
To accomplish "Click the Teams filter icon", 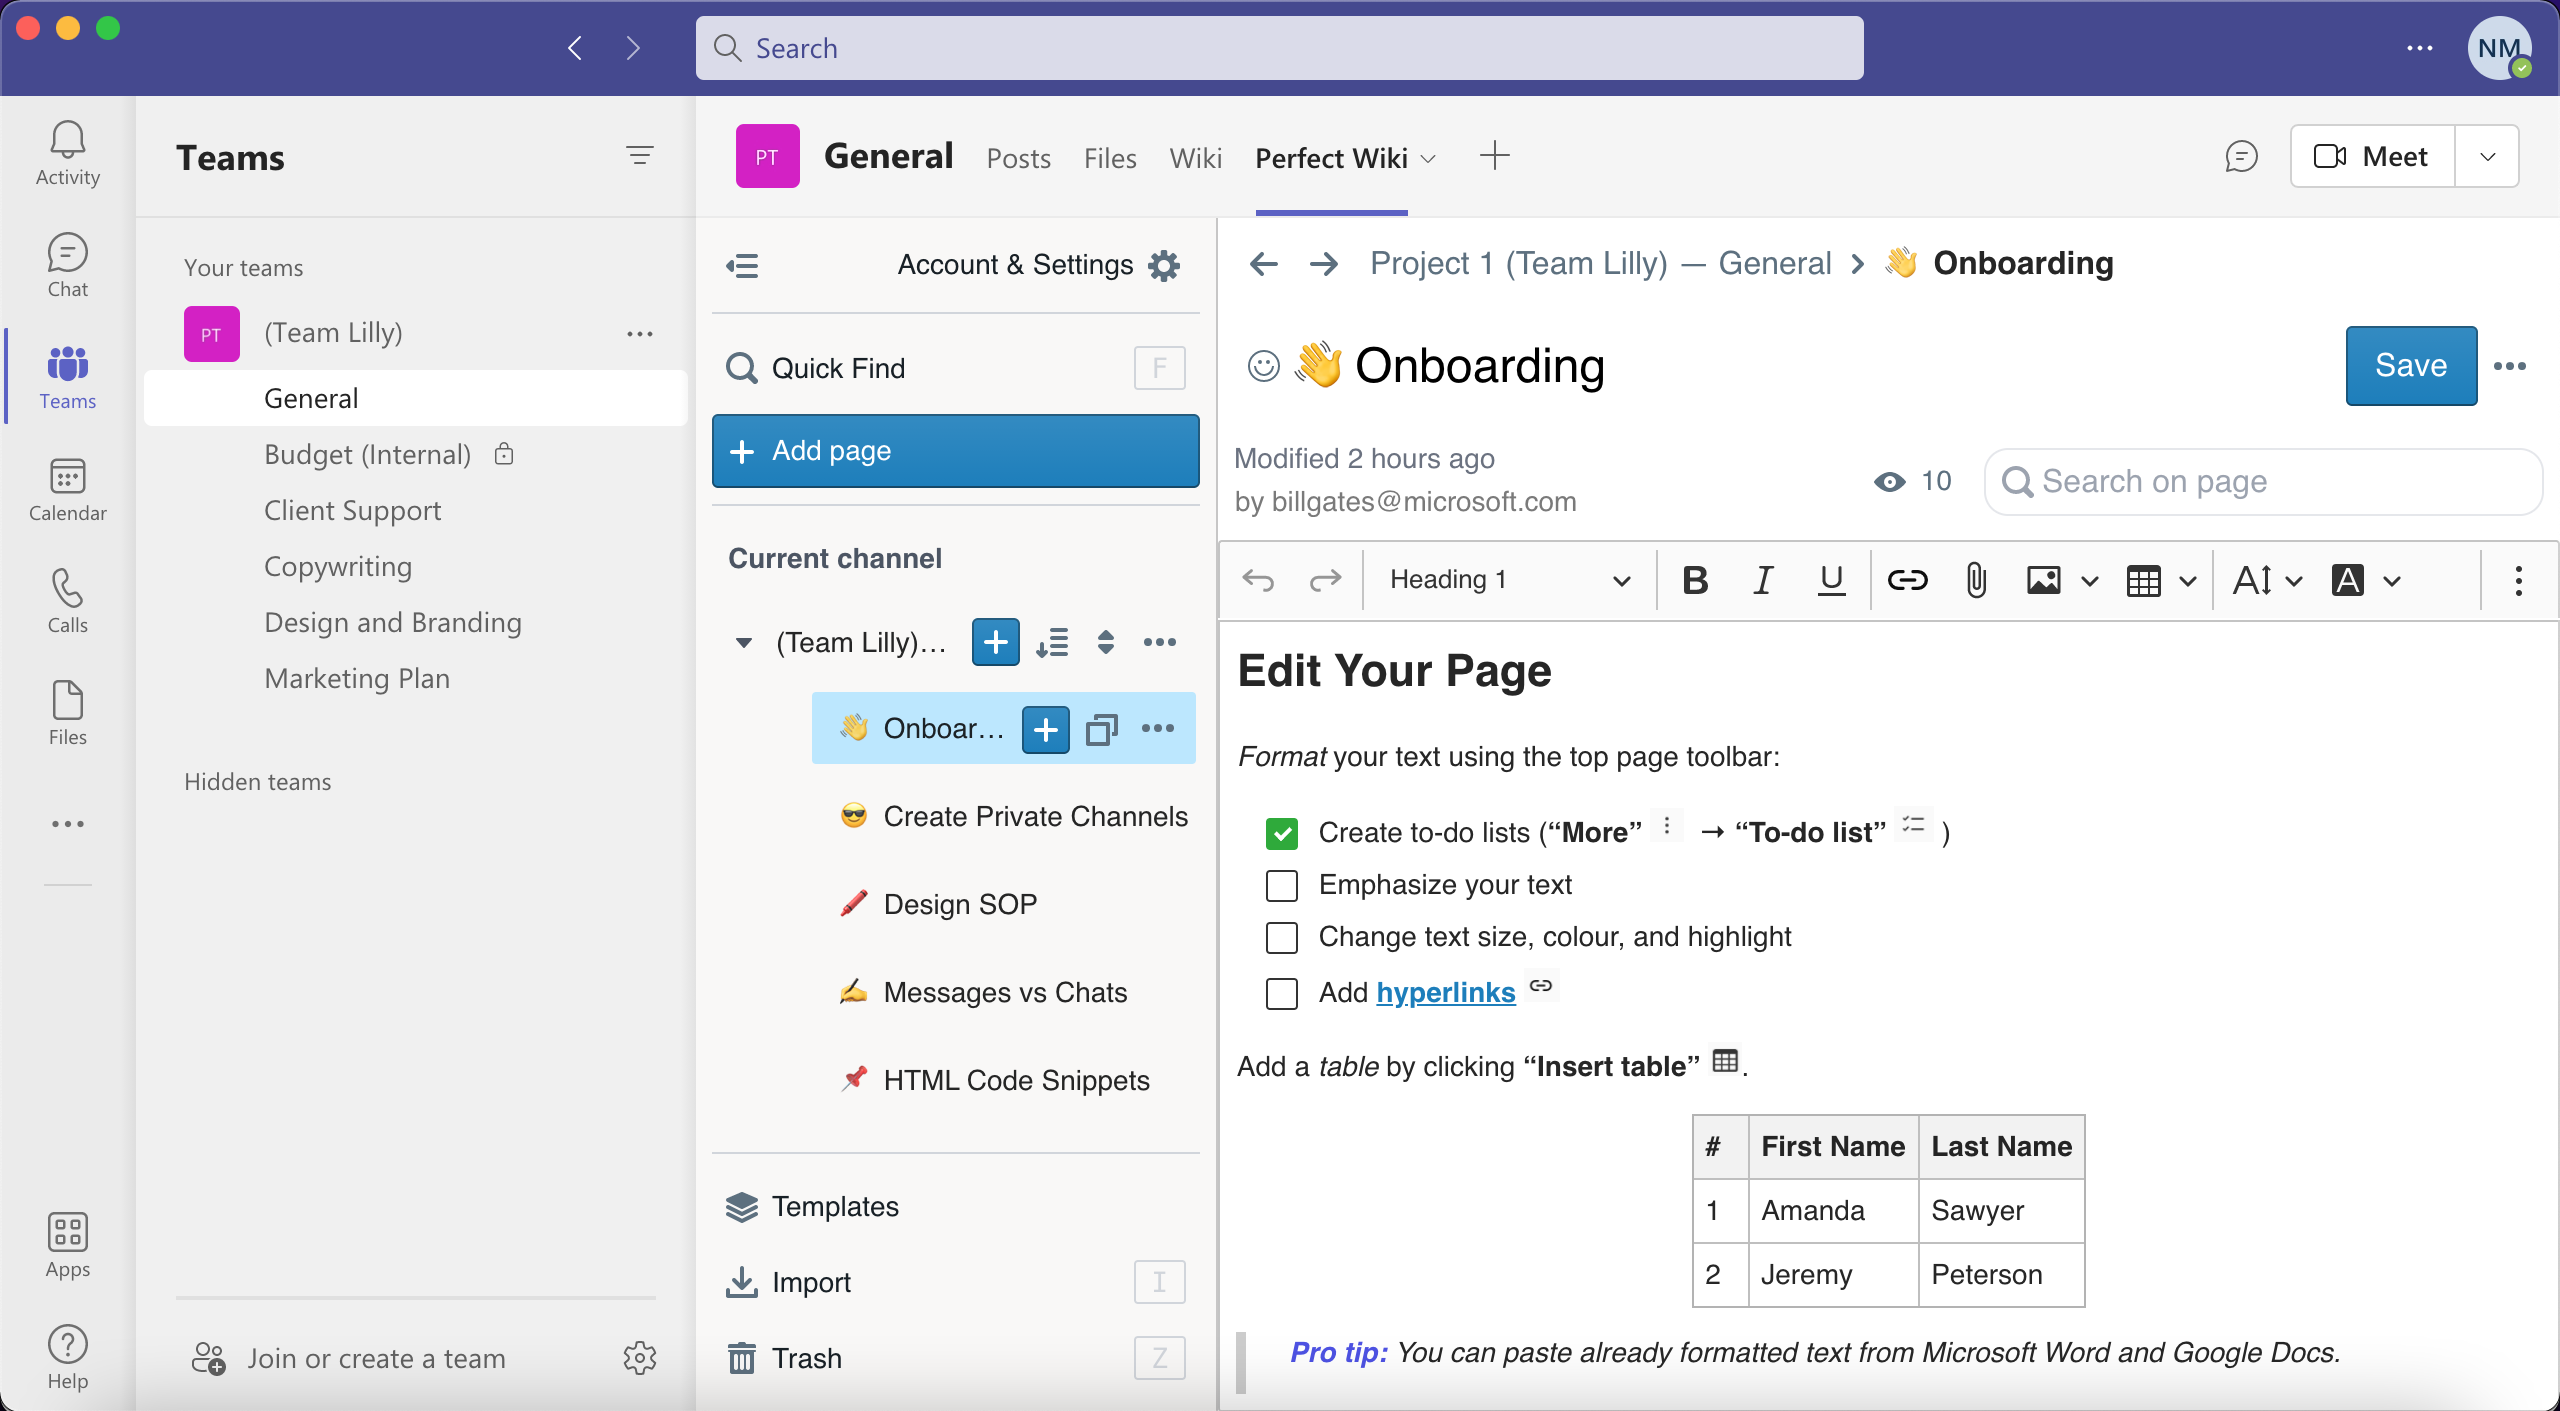I will pyautogui.click(x=640, y=155).
